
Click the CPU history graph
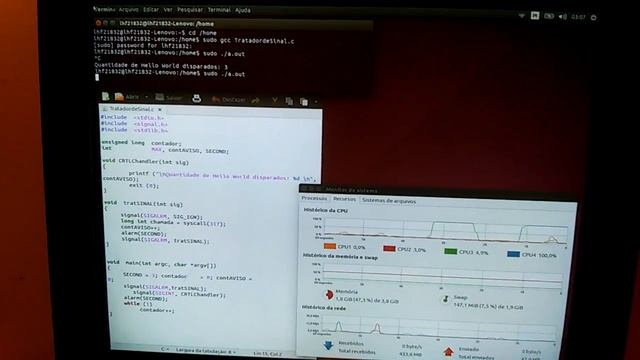coord(445,231)
